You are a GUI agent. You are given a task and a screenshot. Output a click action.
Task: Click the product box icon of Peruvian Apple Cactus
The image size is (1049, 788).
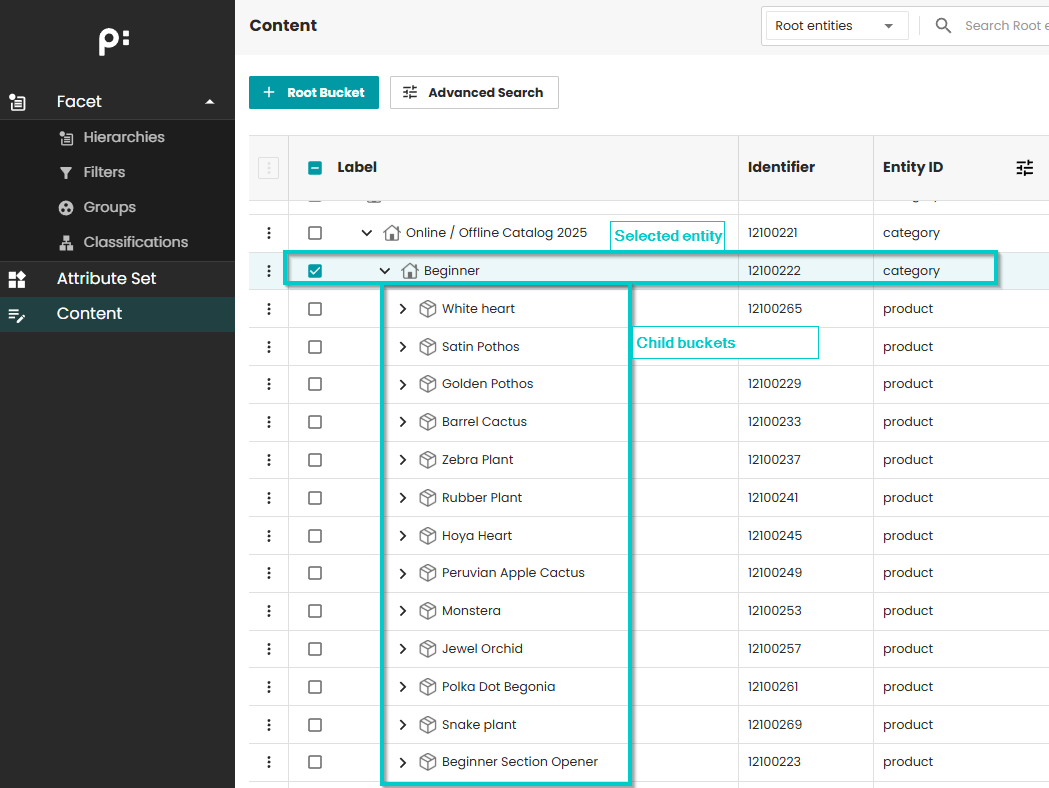pyautogui.click(x=427, y=573)
